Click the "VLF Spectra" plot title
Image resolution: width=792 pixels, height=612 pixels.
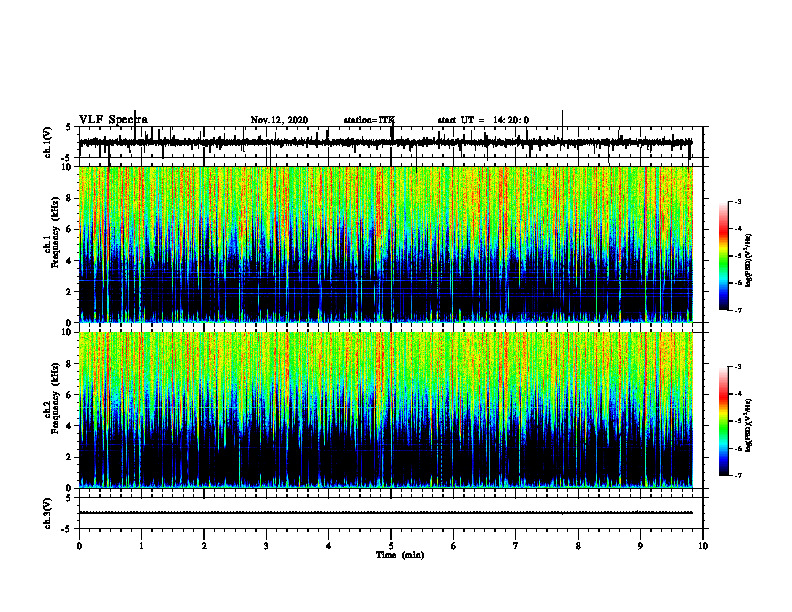113,120
